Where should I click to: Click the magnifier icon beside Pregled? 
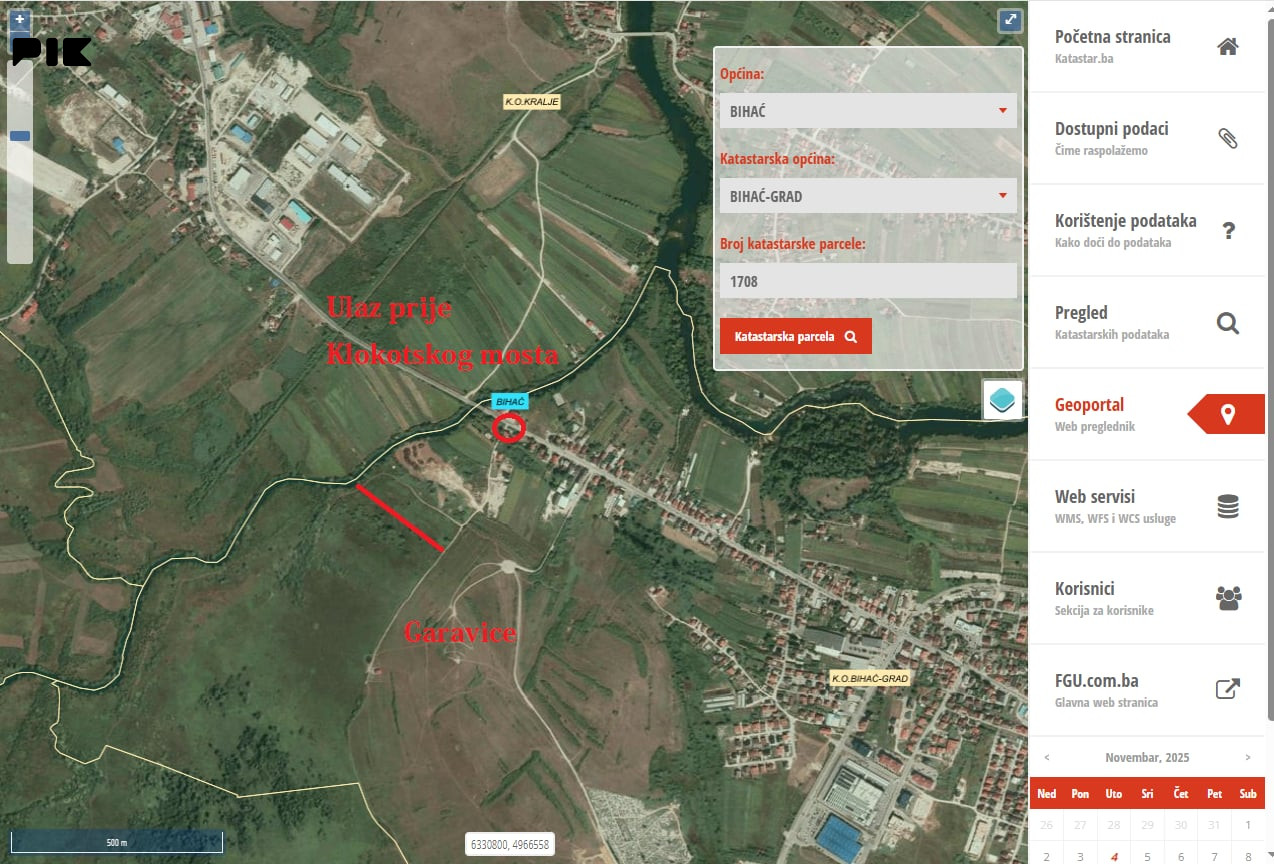[1228, 323]
